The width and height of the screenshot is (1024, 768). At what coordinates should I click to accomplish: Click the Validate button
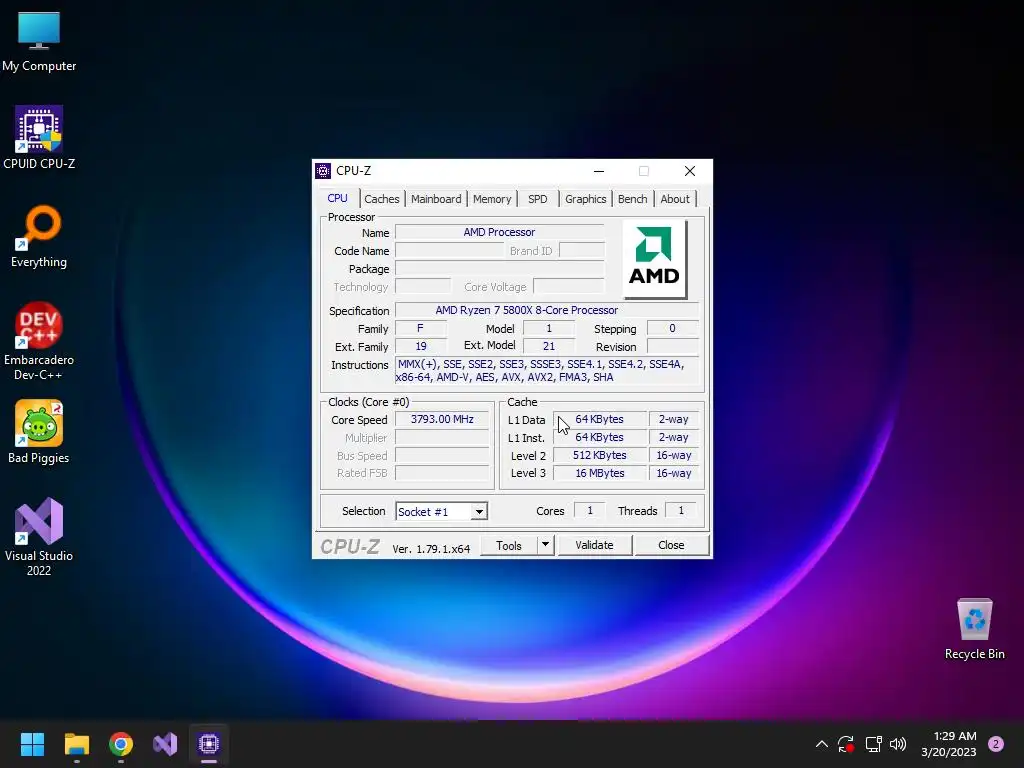coord(594,545)
